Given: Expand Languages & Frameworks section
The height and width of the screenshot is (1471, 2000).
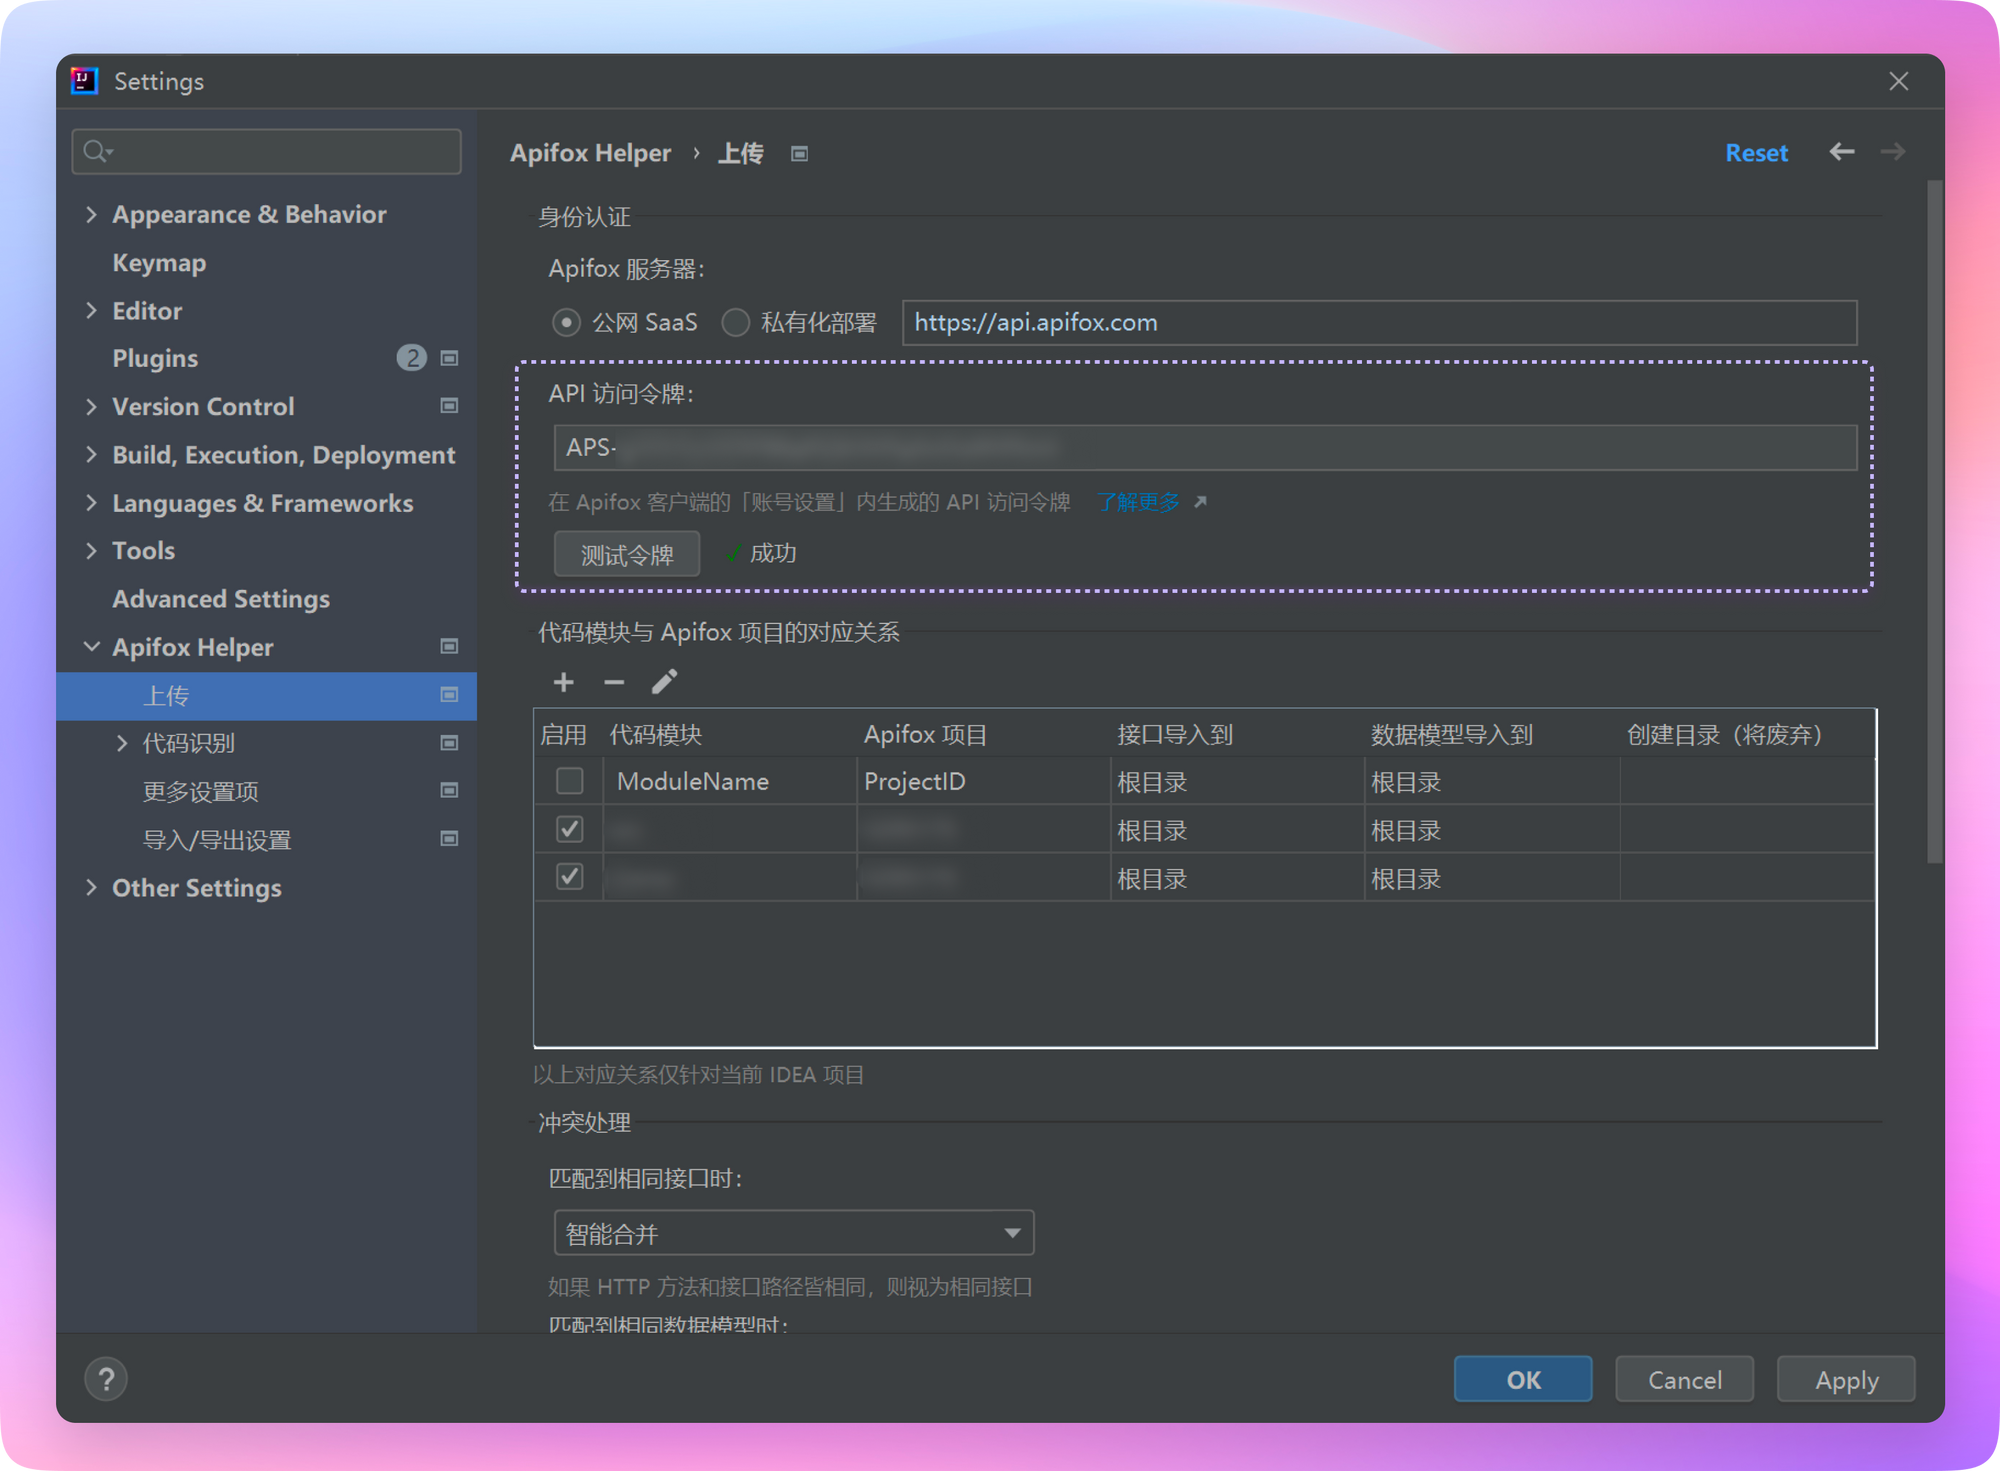Looking at the screenshot, I should click(x=92, y=502).
